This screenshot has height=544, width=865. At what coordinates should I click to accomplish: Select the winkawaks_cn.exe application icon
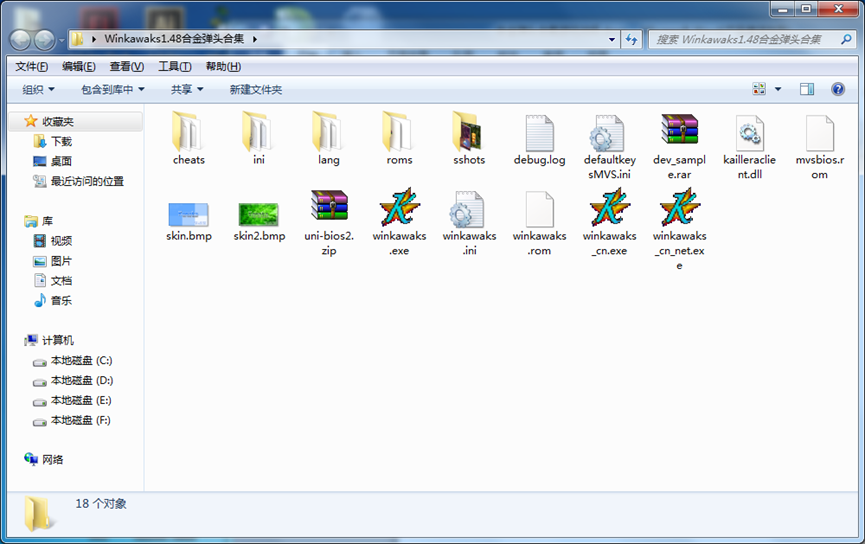point(610,207)
